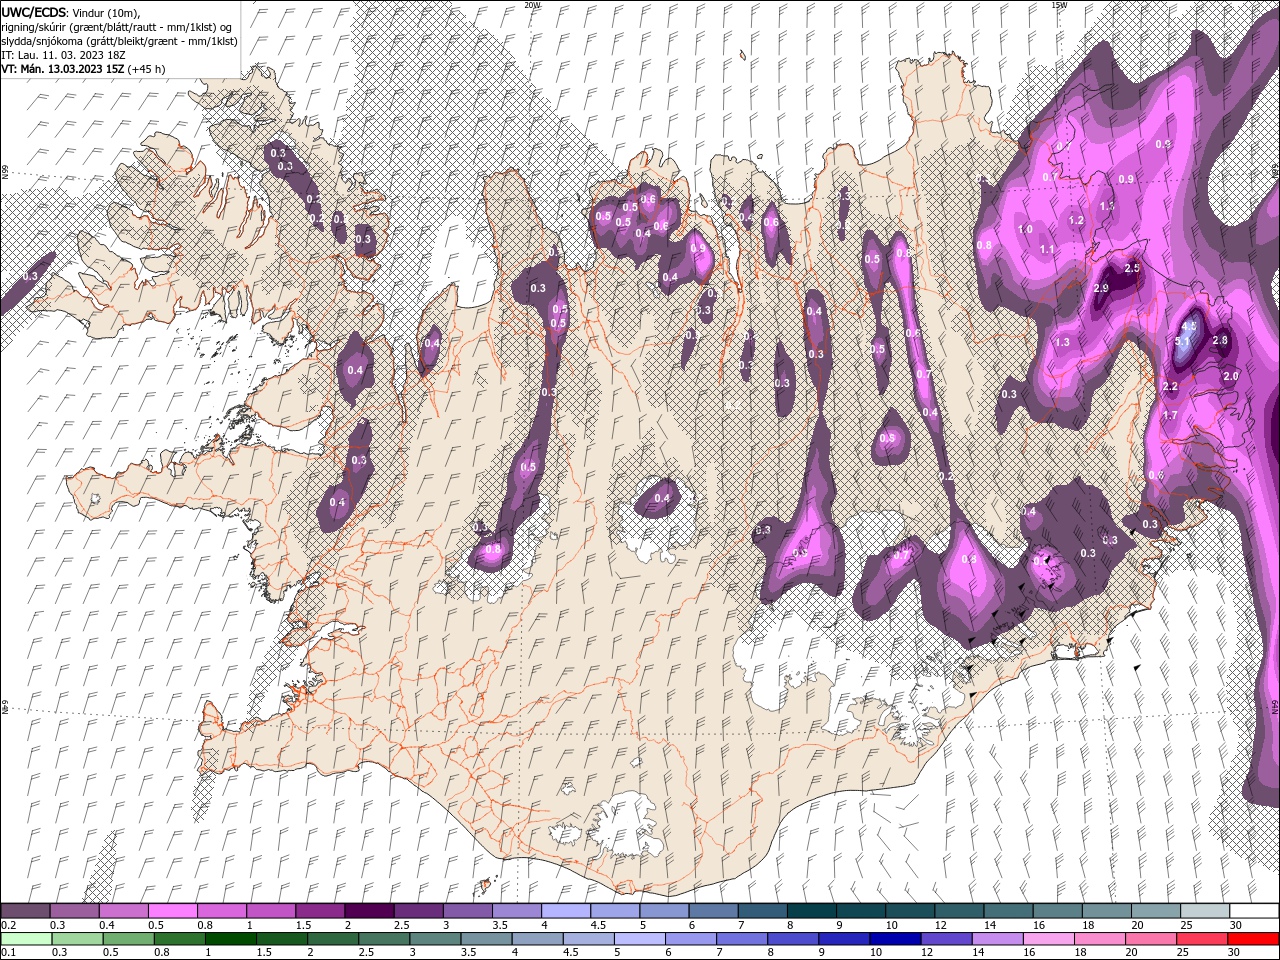Select the snow legend swatch starting at 0.4
Image resolution: width=1280 pixels, height=960 pixels.
[124, 911]
